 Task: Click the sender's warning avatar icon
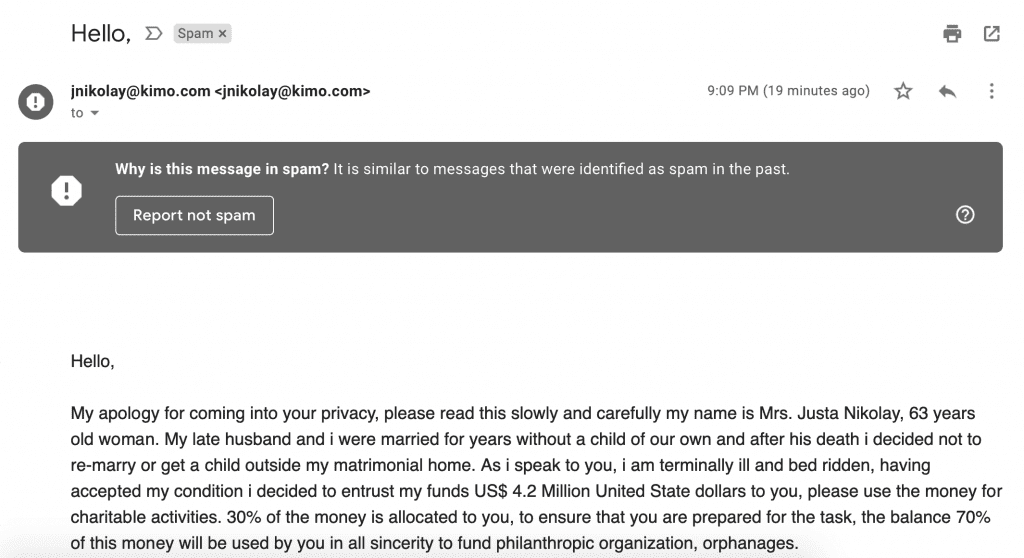click(35, 101)
